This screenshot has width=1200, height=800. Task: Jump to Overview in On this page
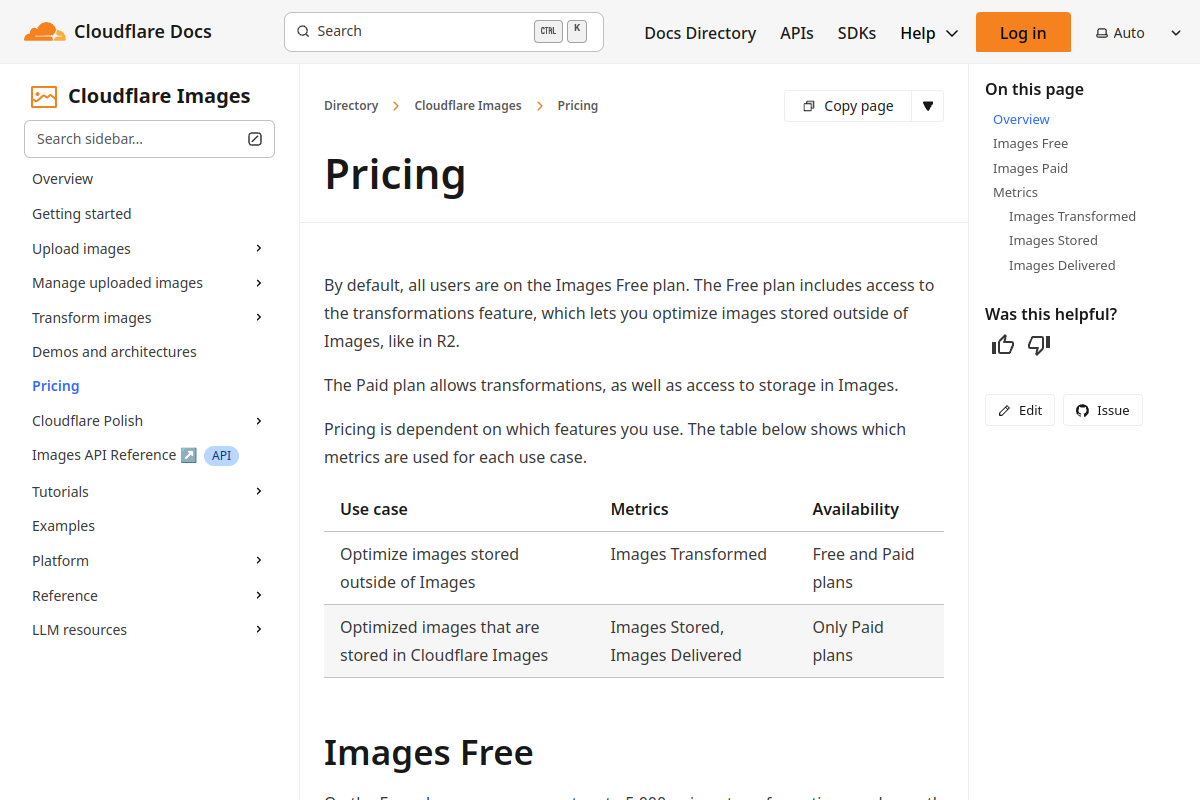click(x=1021, y=119)
